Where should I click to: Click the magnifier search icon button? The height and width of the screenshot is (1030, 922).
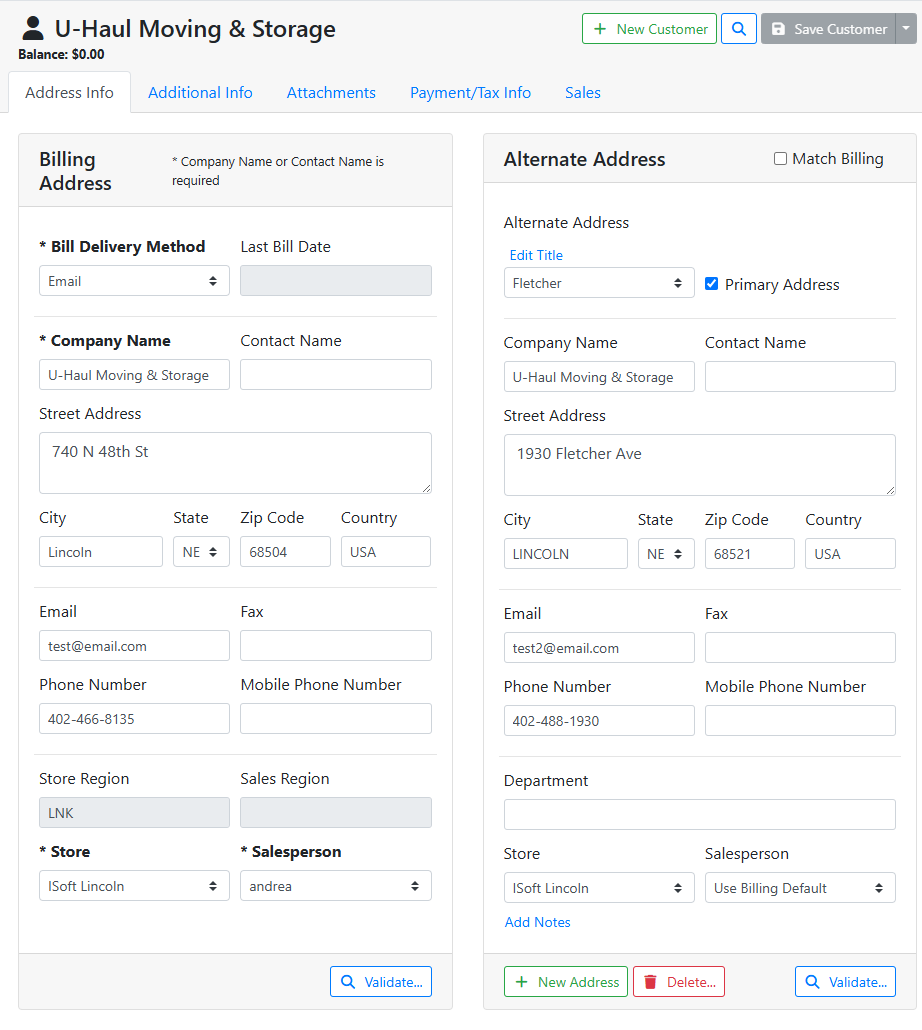point(739,29)
